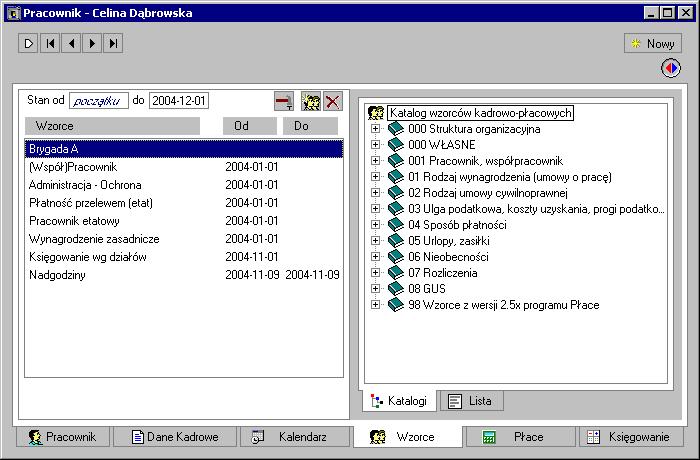Image resolution: width=700 pixels, height=460 pixels.
Task: Maximize the Pracownik window
Action: (667, 13)
